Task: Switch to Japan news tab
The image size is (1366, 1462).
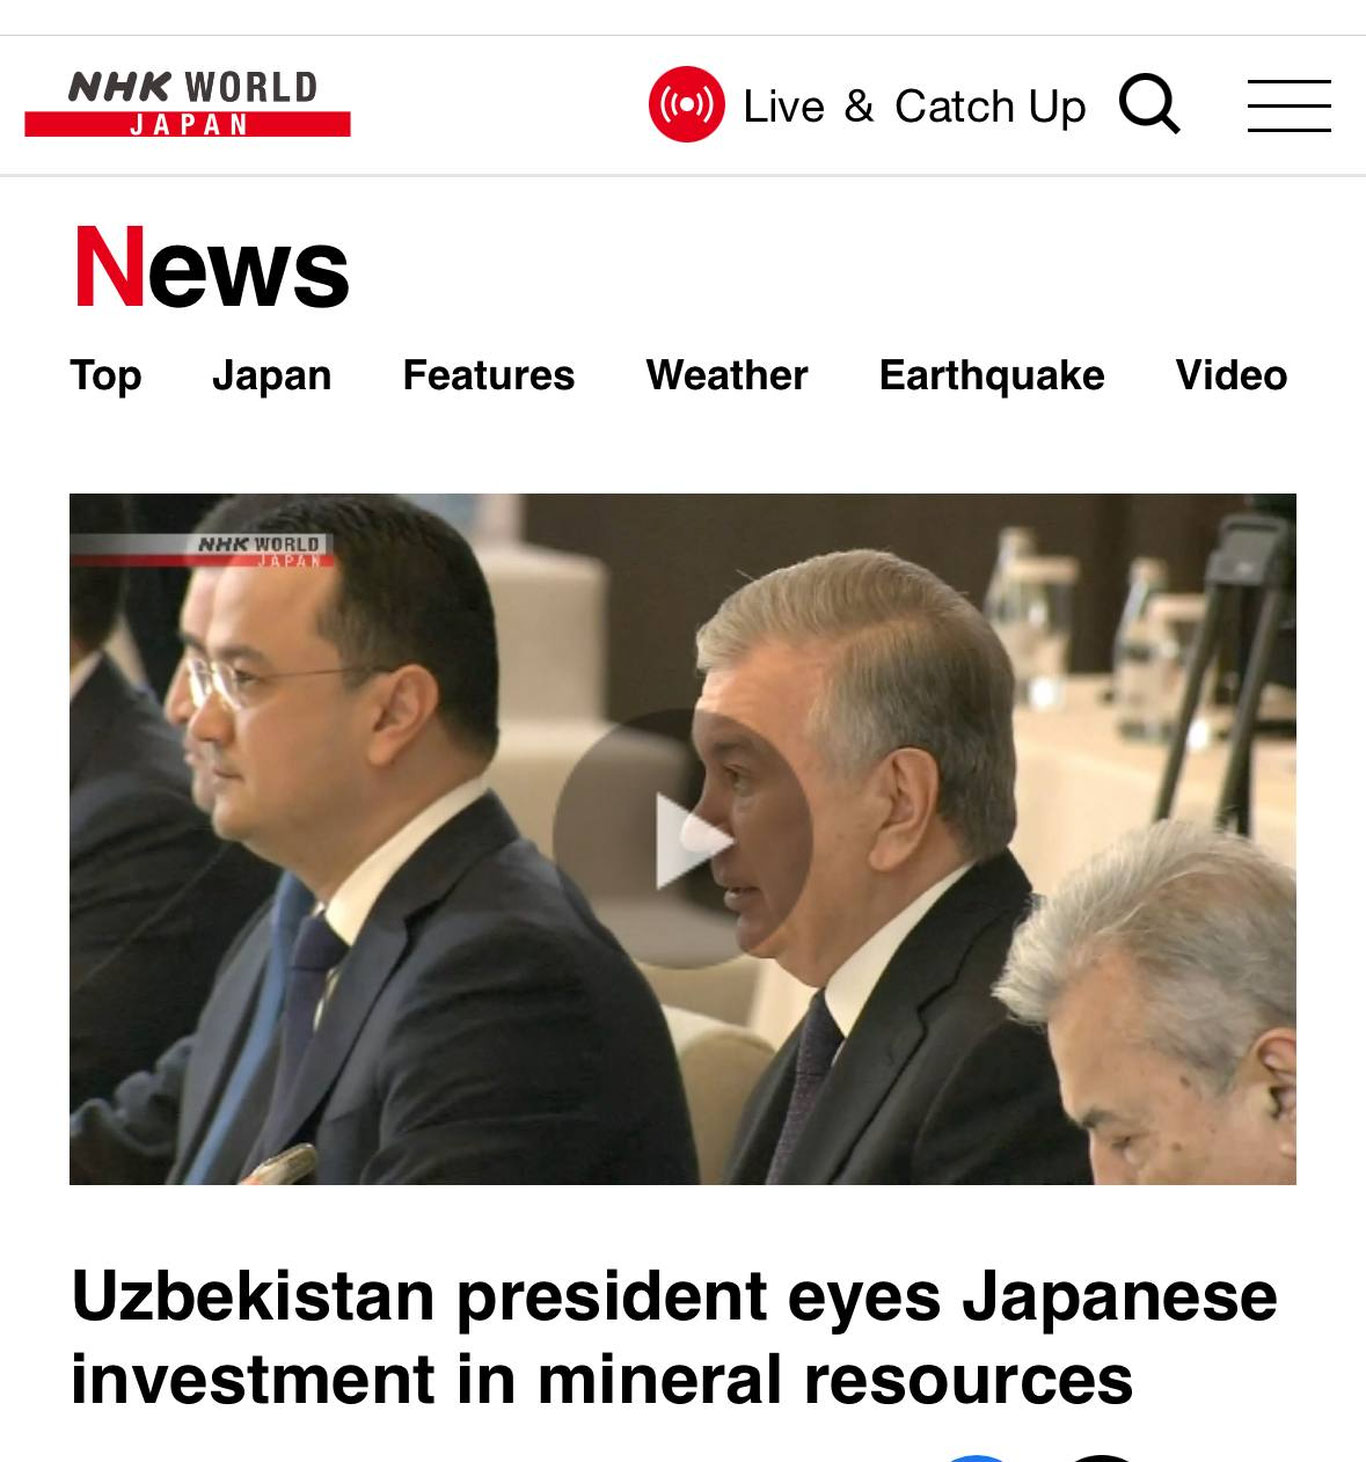Action: 272,376
